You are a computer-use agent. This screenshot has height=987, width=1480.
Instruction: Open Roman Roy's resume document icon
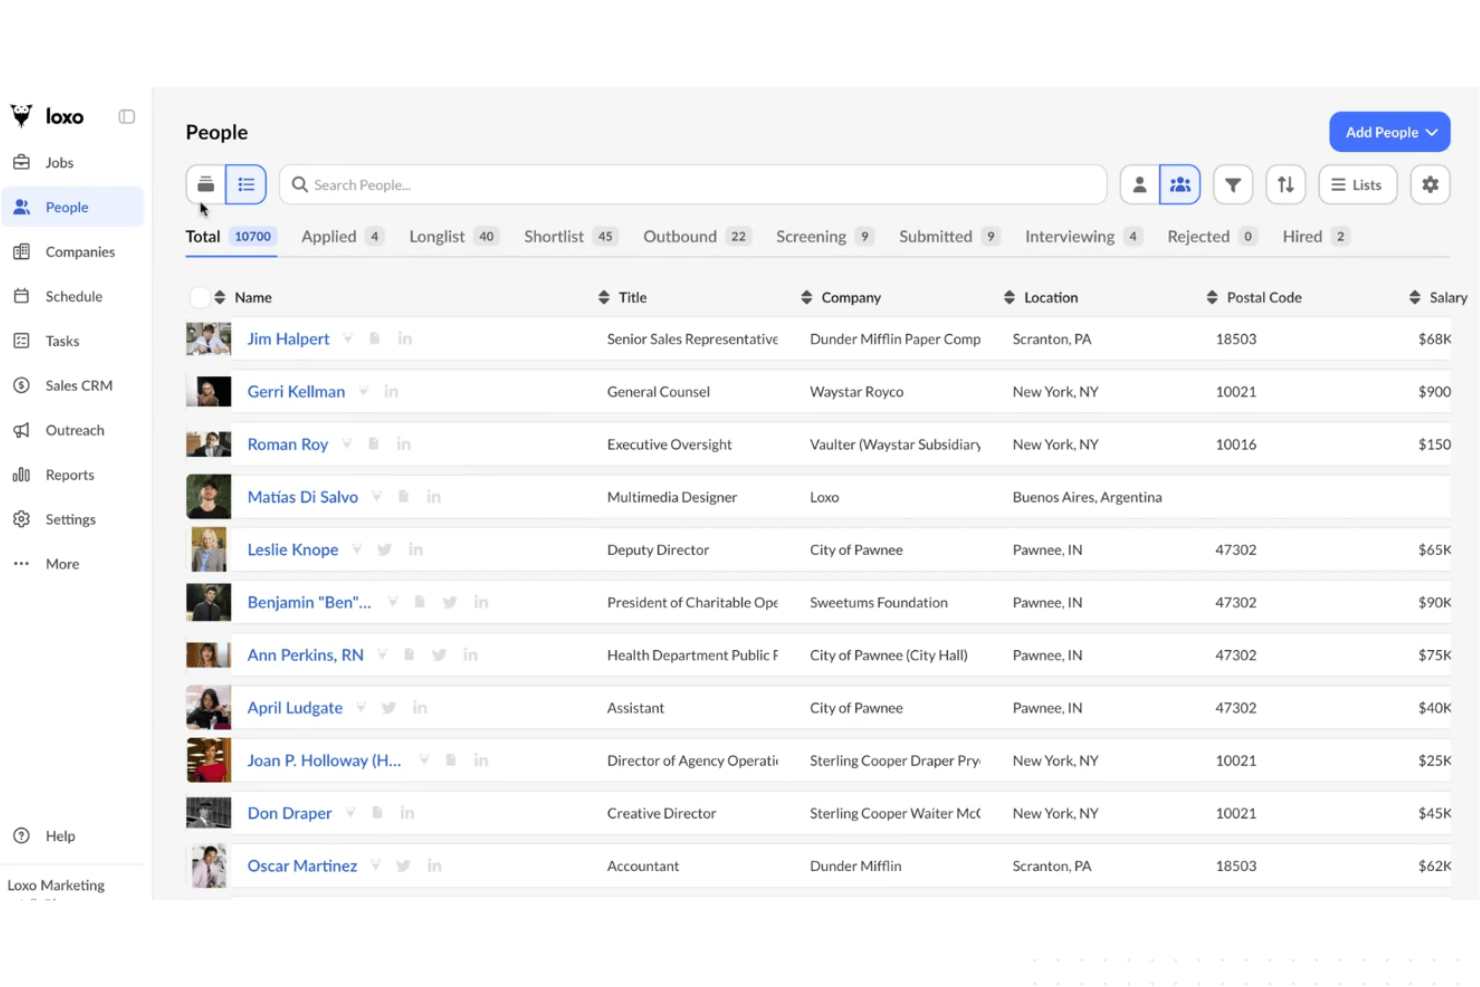[373, 444]
